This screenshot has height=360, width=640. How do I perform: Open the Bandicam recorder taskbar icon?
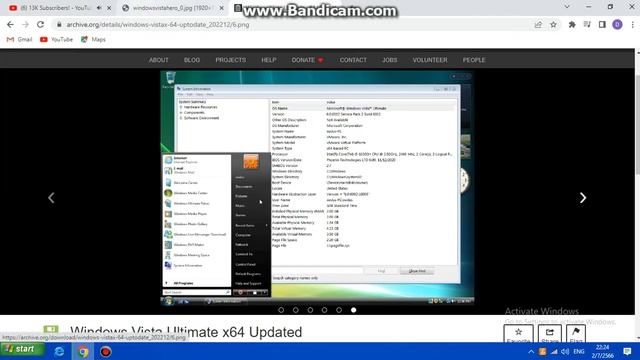tap(106, 351)
